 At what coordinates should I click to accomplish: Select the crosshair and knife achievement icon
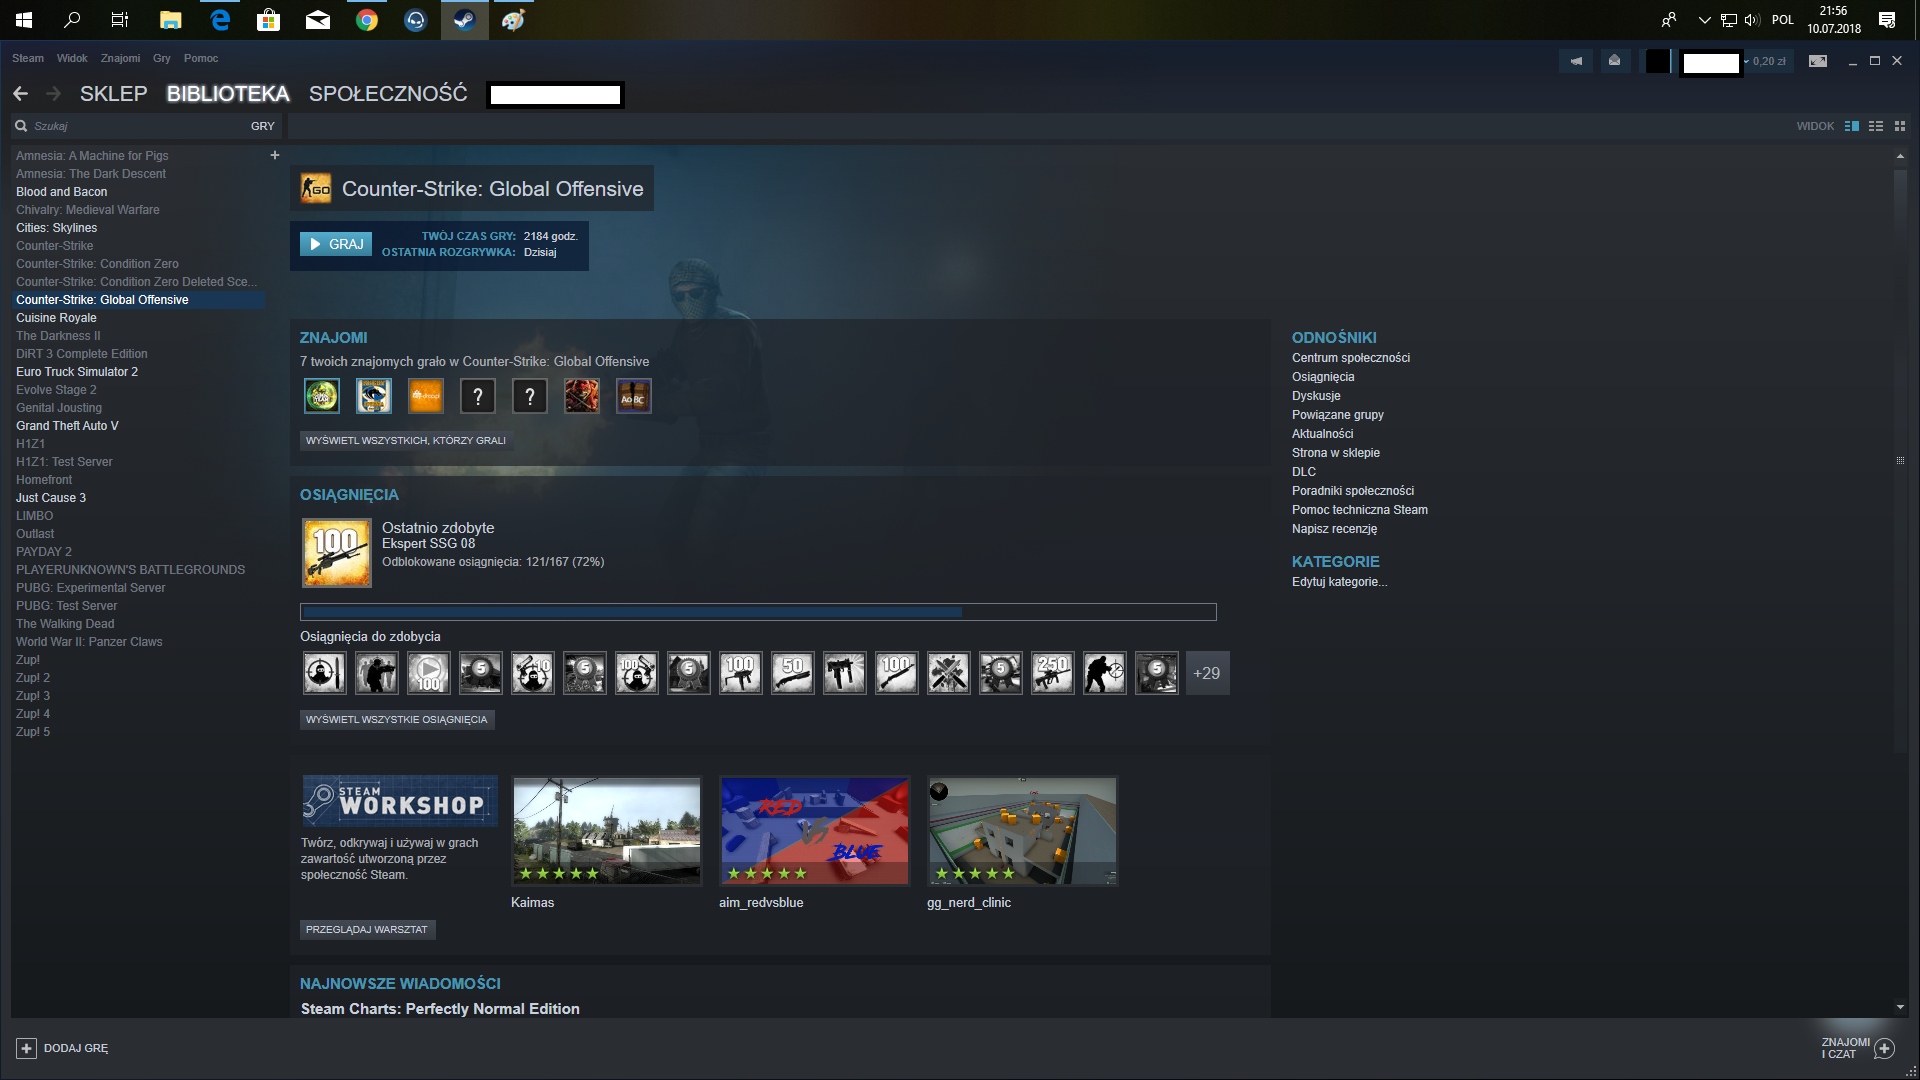[325, 673]
